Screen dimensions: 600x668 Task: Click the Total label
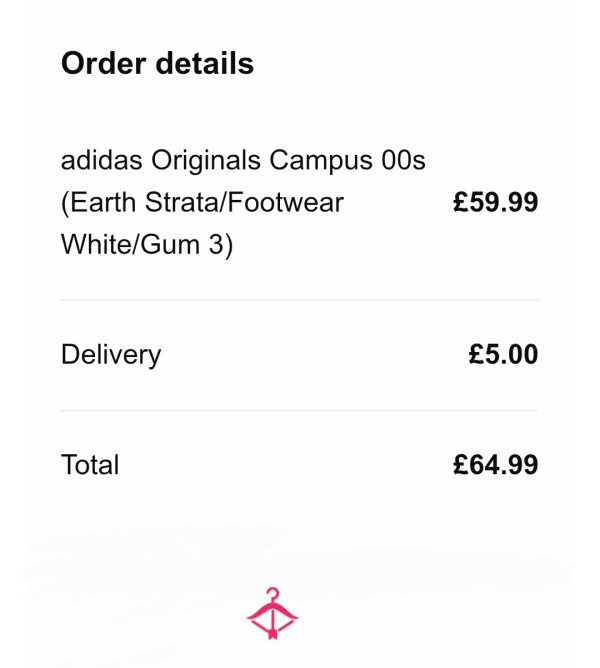click(x=90, y=464)
